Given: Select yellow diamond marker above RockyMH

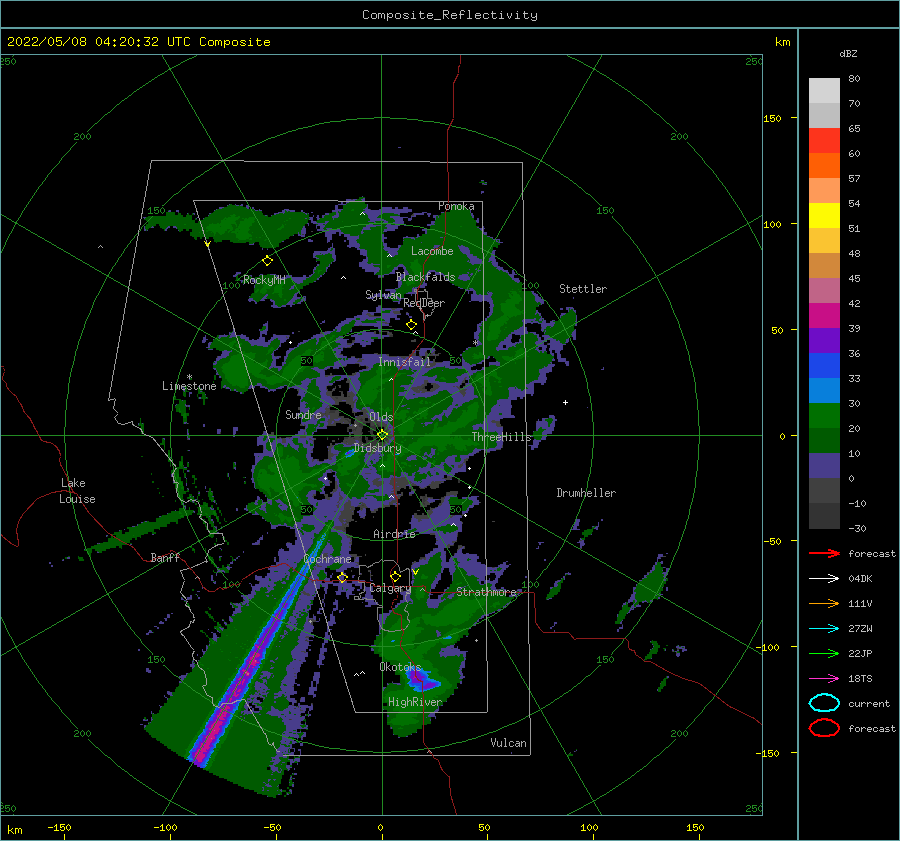Looking at the screenshot, I should [x=267, y=261].
